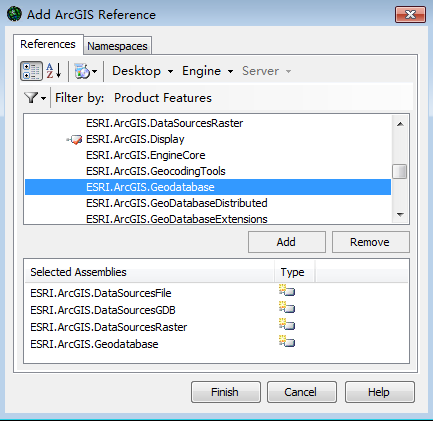Open Help for this dialog

(380, 392)
